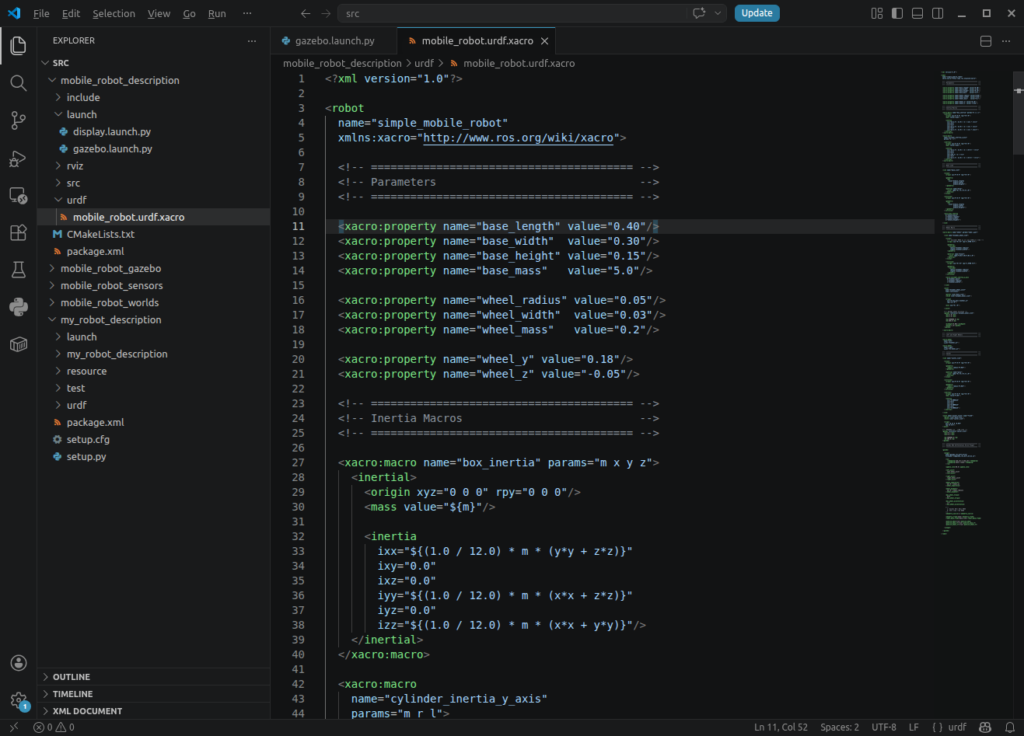
Task: Collapse the mobile_robot_description folder
Action: tap(153, 80)
